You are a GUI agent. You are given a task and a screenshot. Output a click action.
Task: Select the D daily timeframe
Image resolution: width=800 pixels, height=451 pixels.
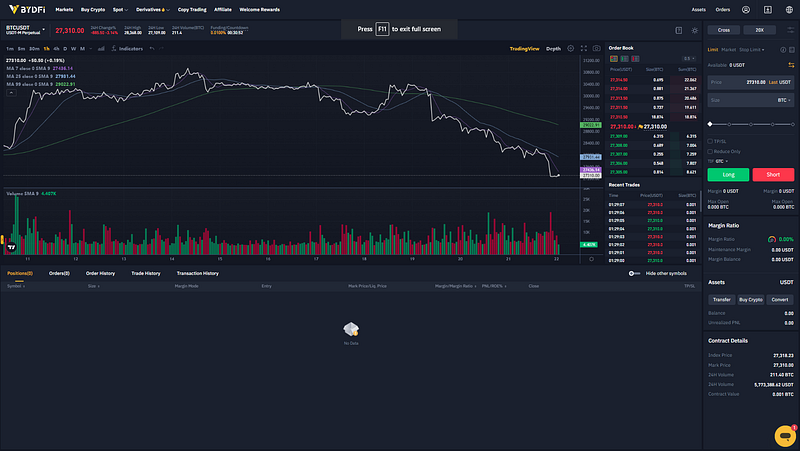[x=65, y=49]
